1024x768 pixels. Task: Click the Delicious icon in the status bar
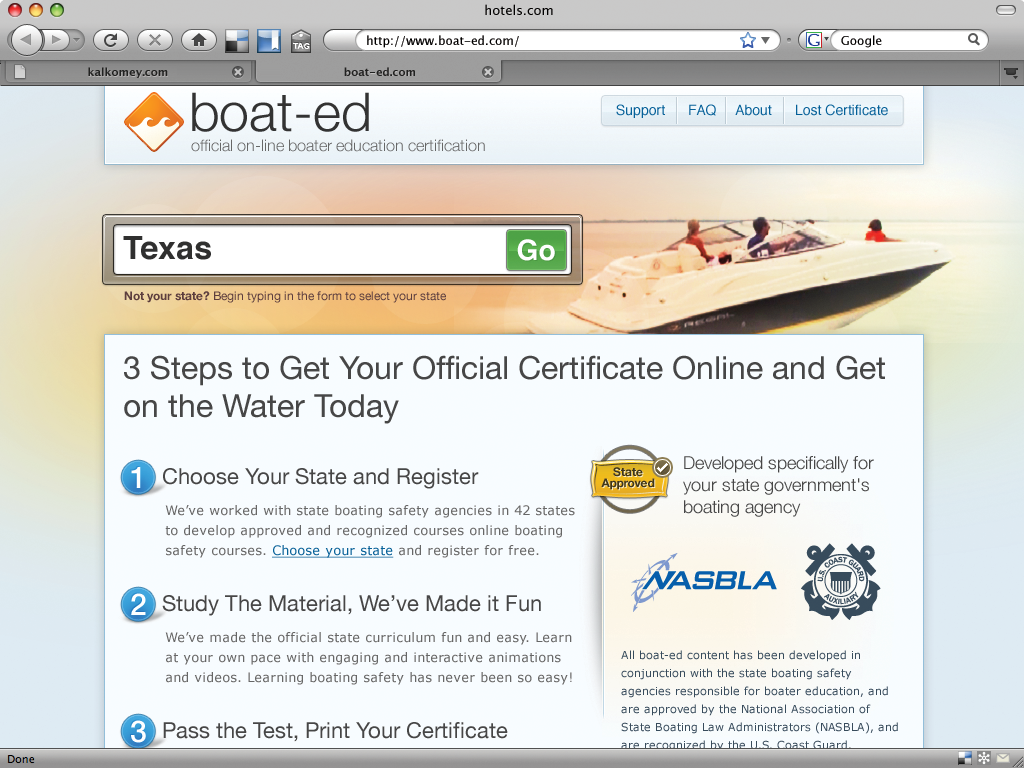pyautogui.click(x=965, y=758)
